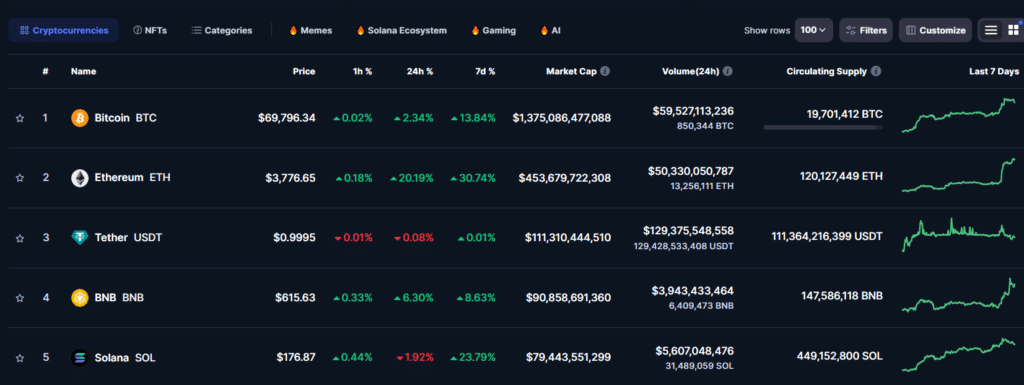This screenshot has height=385, width=1024.
Task: Sort by 7d % column
Action: (484, 71)
